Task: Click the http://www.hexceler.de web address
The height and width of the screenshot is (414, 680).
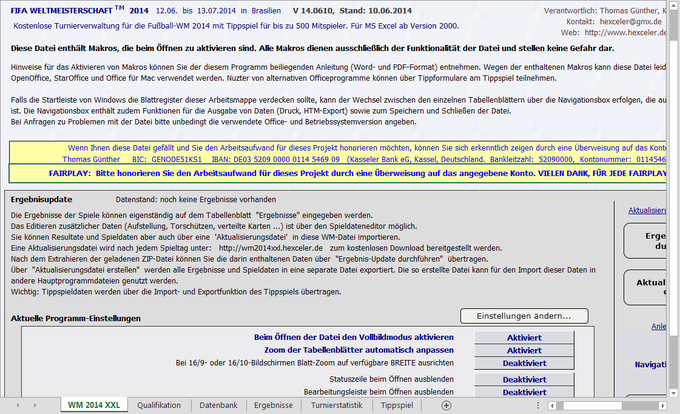Action: click(x=625, y=33)
